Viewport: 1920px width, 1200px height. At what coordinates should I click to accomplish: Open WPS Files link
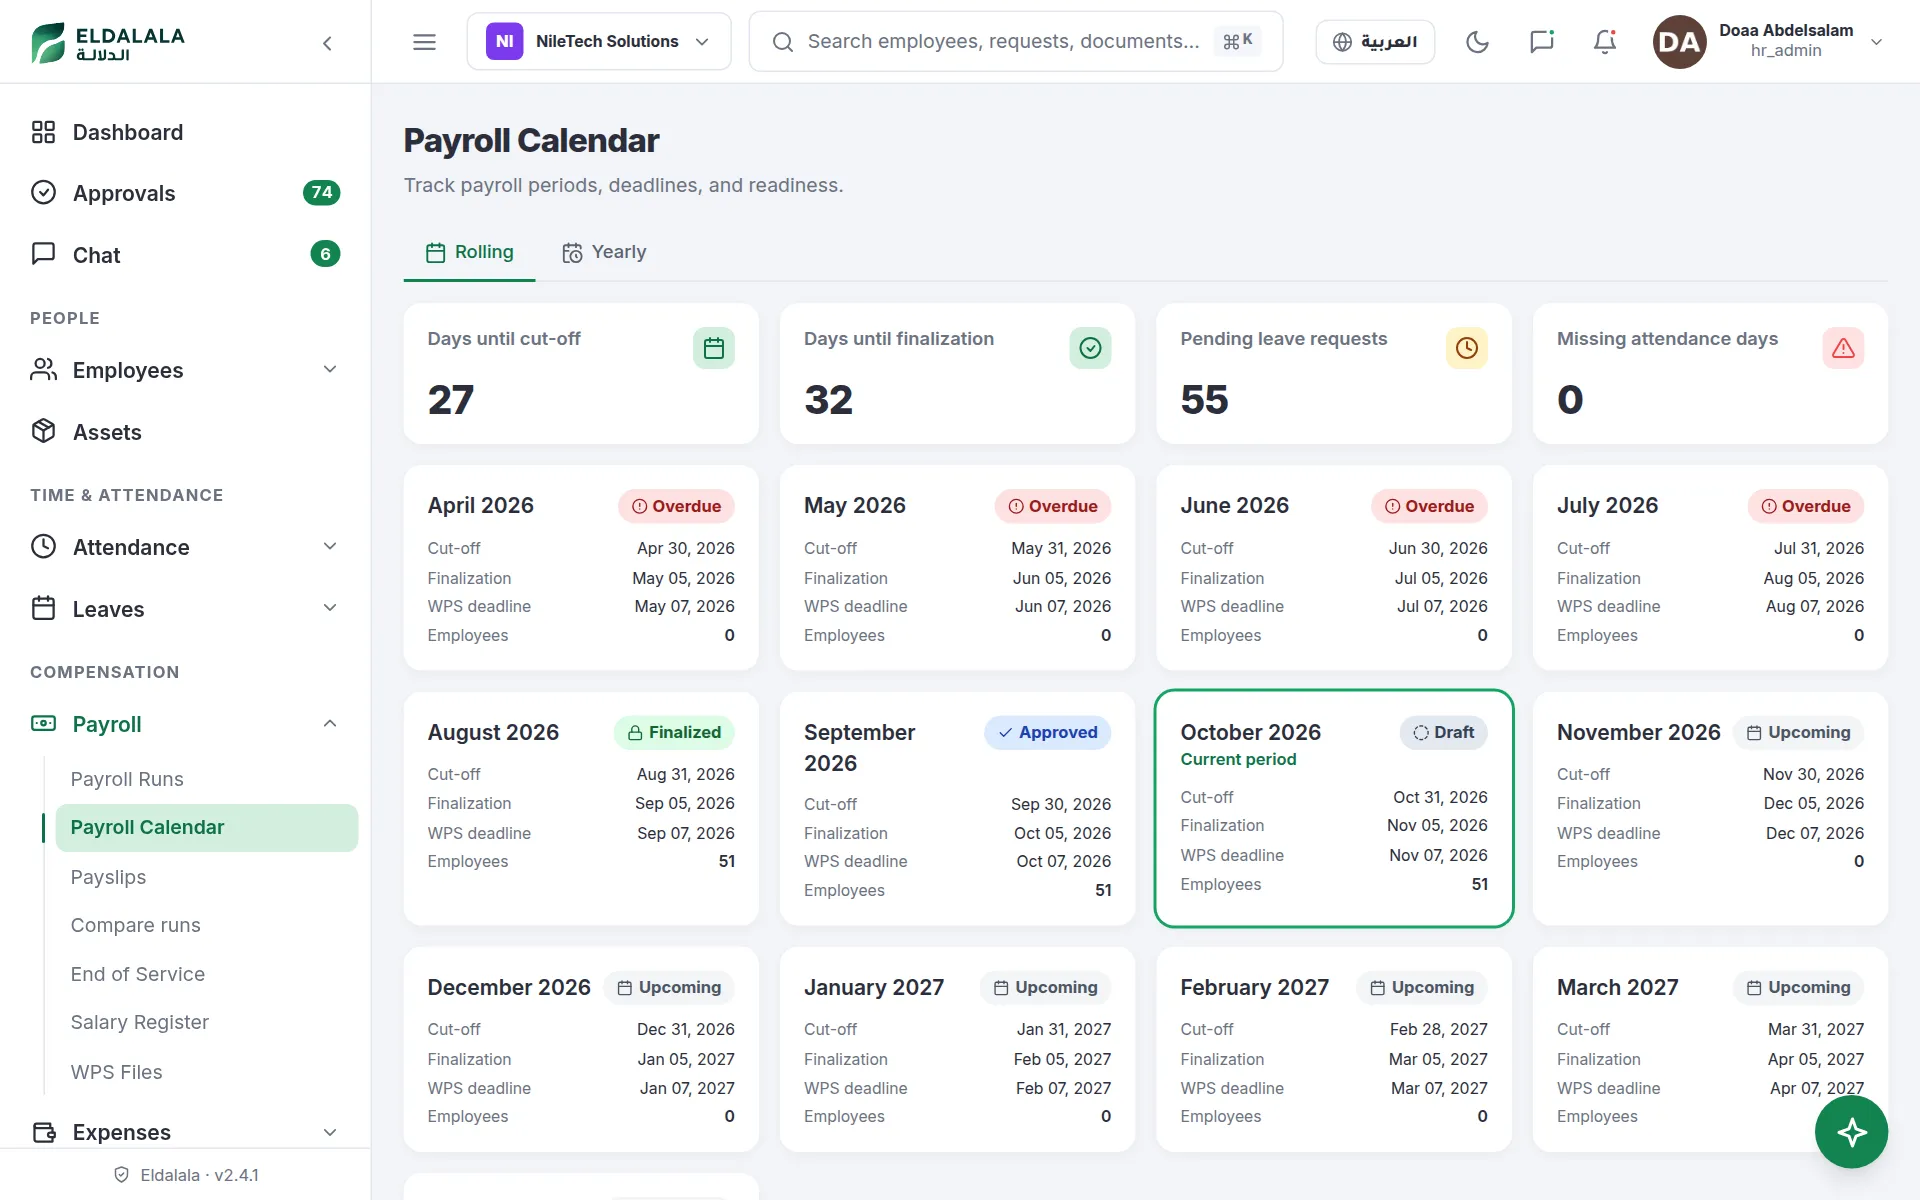[116, 1072]
